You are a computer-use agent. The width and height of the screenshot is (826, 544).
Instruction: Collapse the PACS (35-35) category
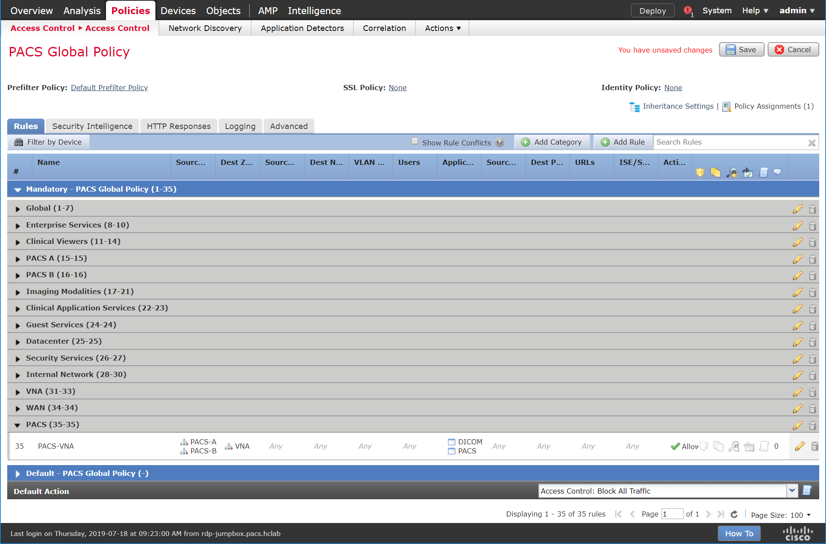tap(18, 425)
